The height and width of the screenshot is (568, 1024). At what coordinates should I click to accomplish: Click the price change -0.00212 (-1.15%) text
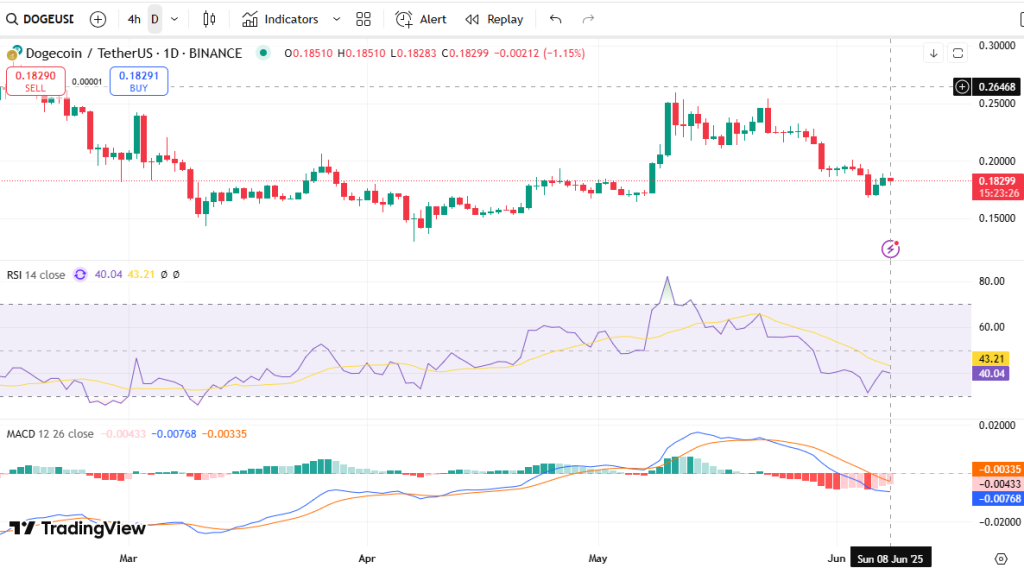tap(539, 54)
